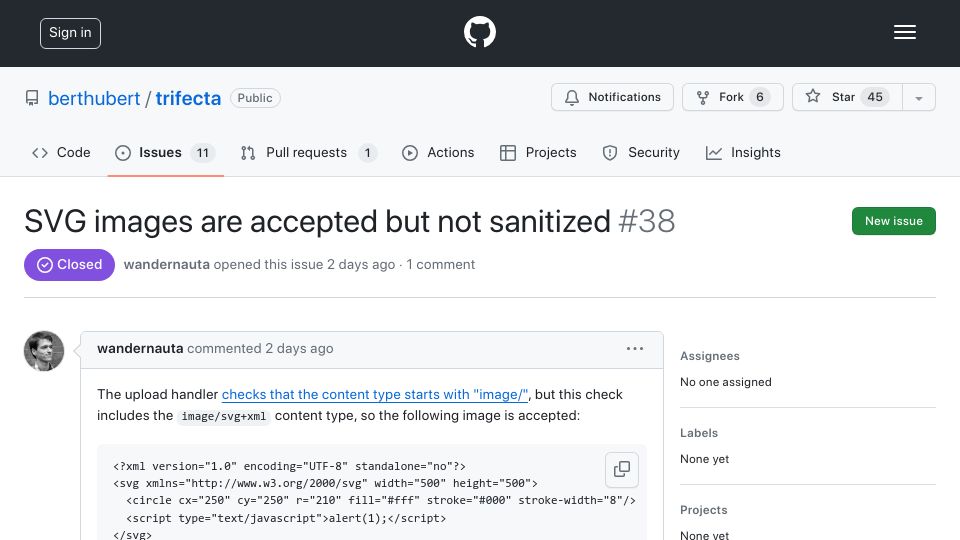Click the Public visibility label
This screenshot has width=960, height=540.
tap(255, 98)
